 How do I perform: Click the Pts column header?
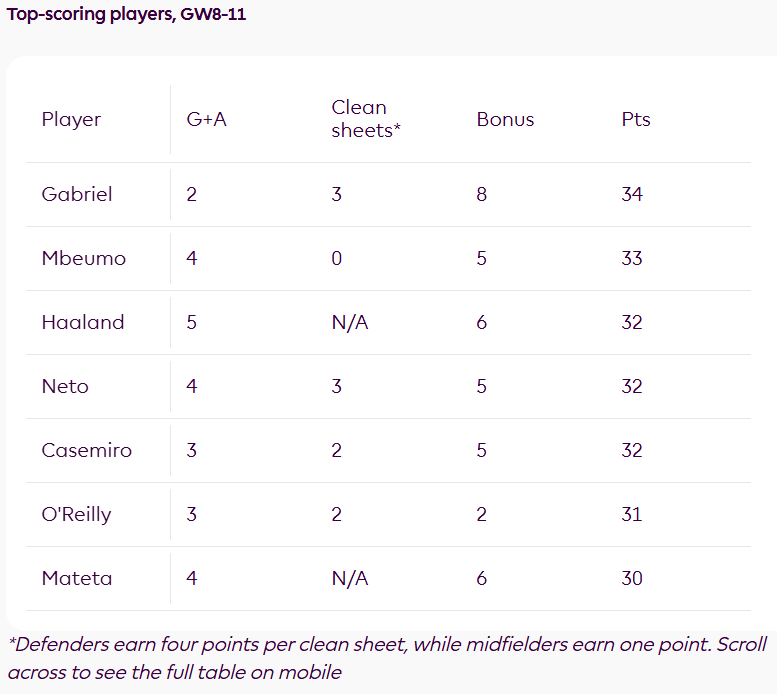[636, 120]
